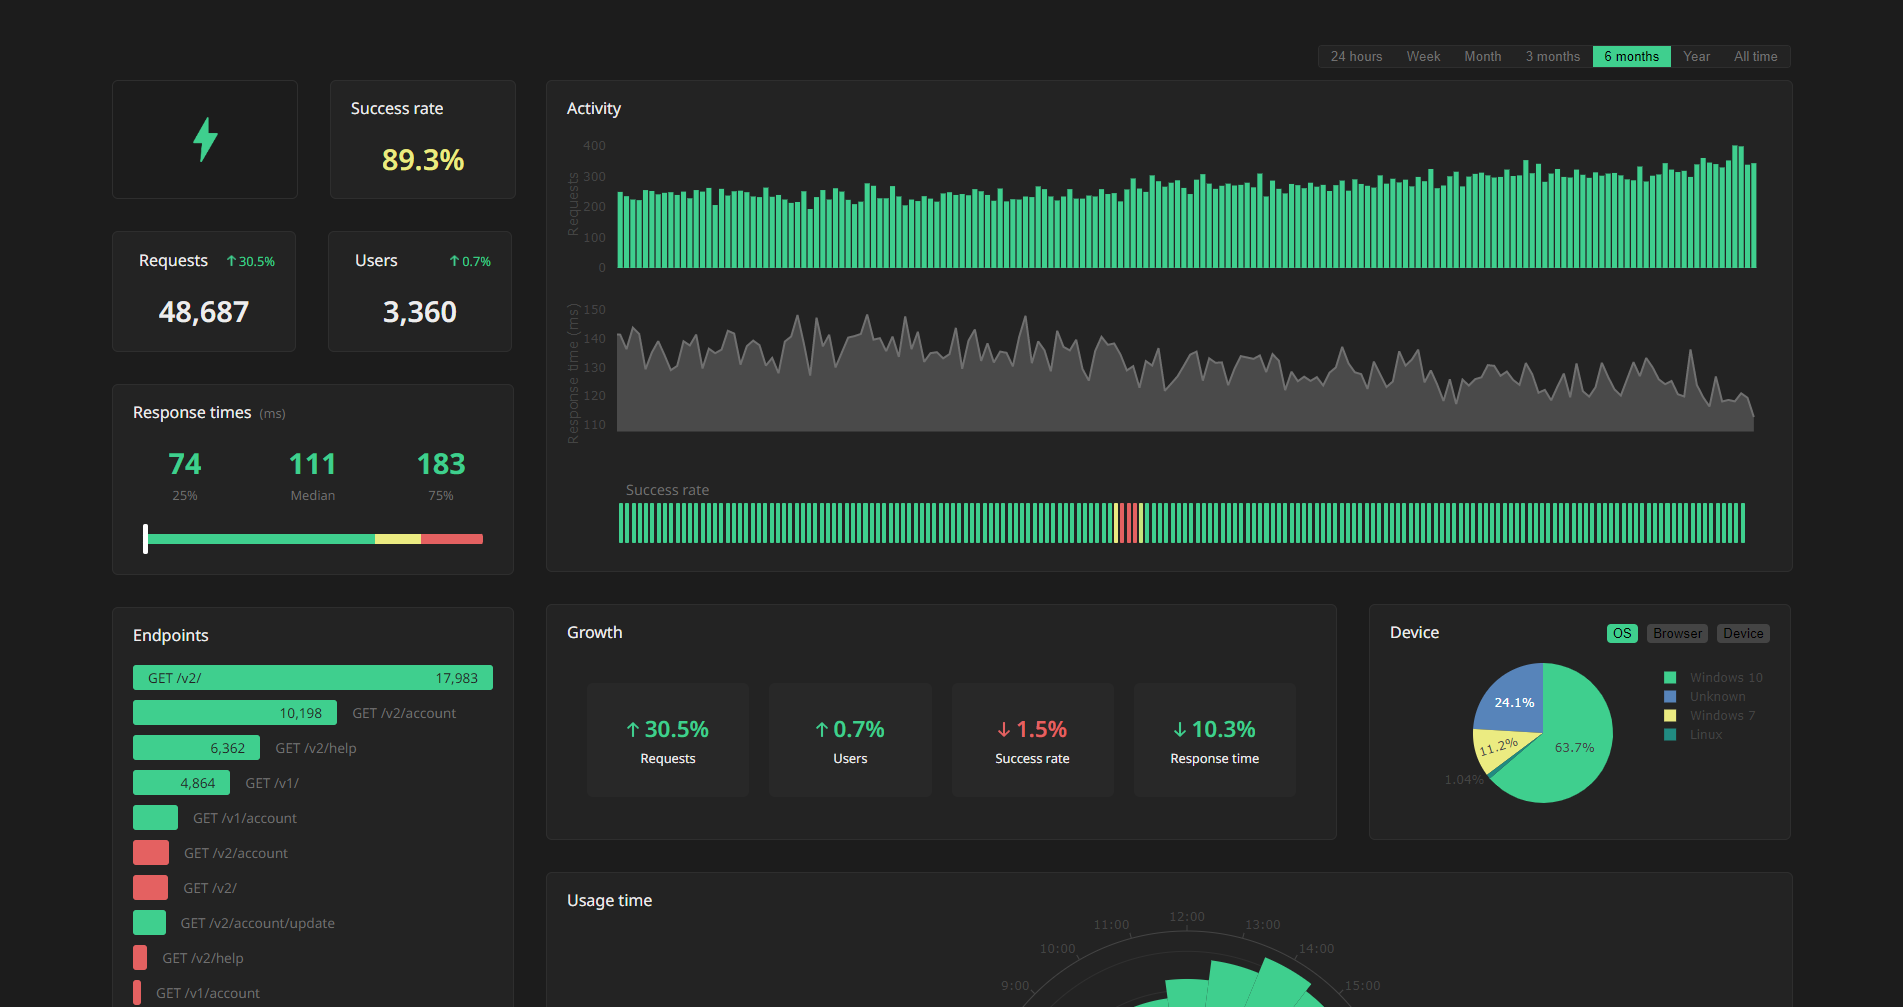Click the Windows 7 legend color box

click(1669, 715)
